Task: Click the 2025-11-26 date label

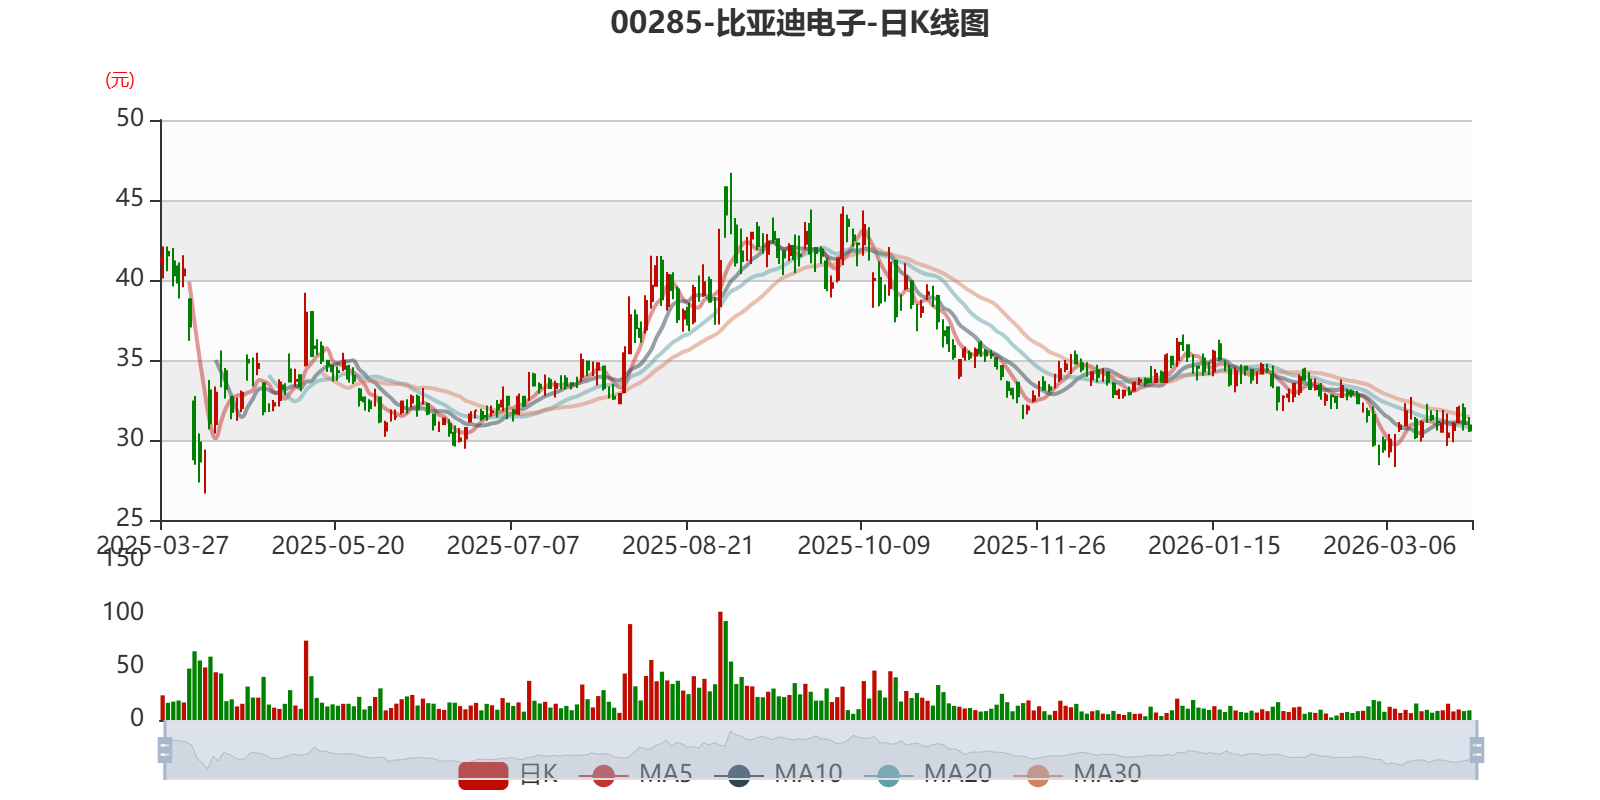Action: click(x=1039, y=545)
